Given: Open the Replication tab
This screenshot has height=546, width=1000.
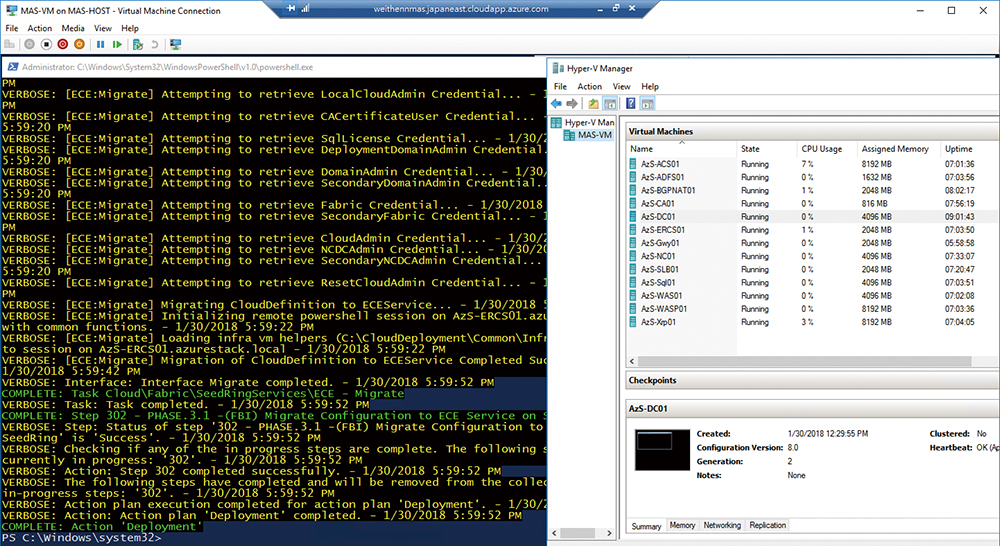Looking at the screenshot, I should click(767, 525).
